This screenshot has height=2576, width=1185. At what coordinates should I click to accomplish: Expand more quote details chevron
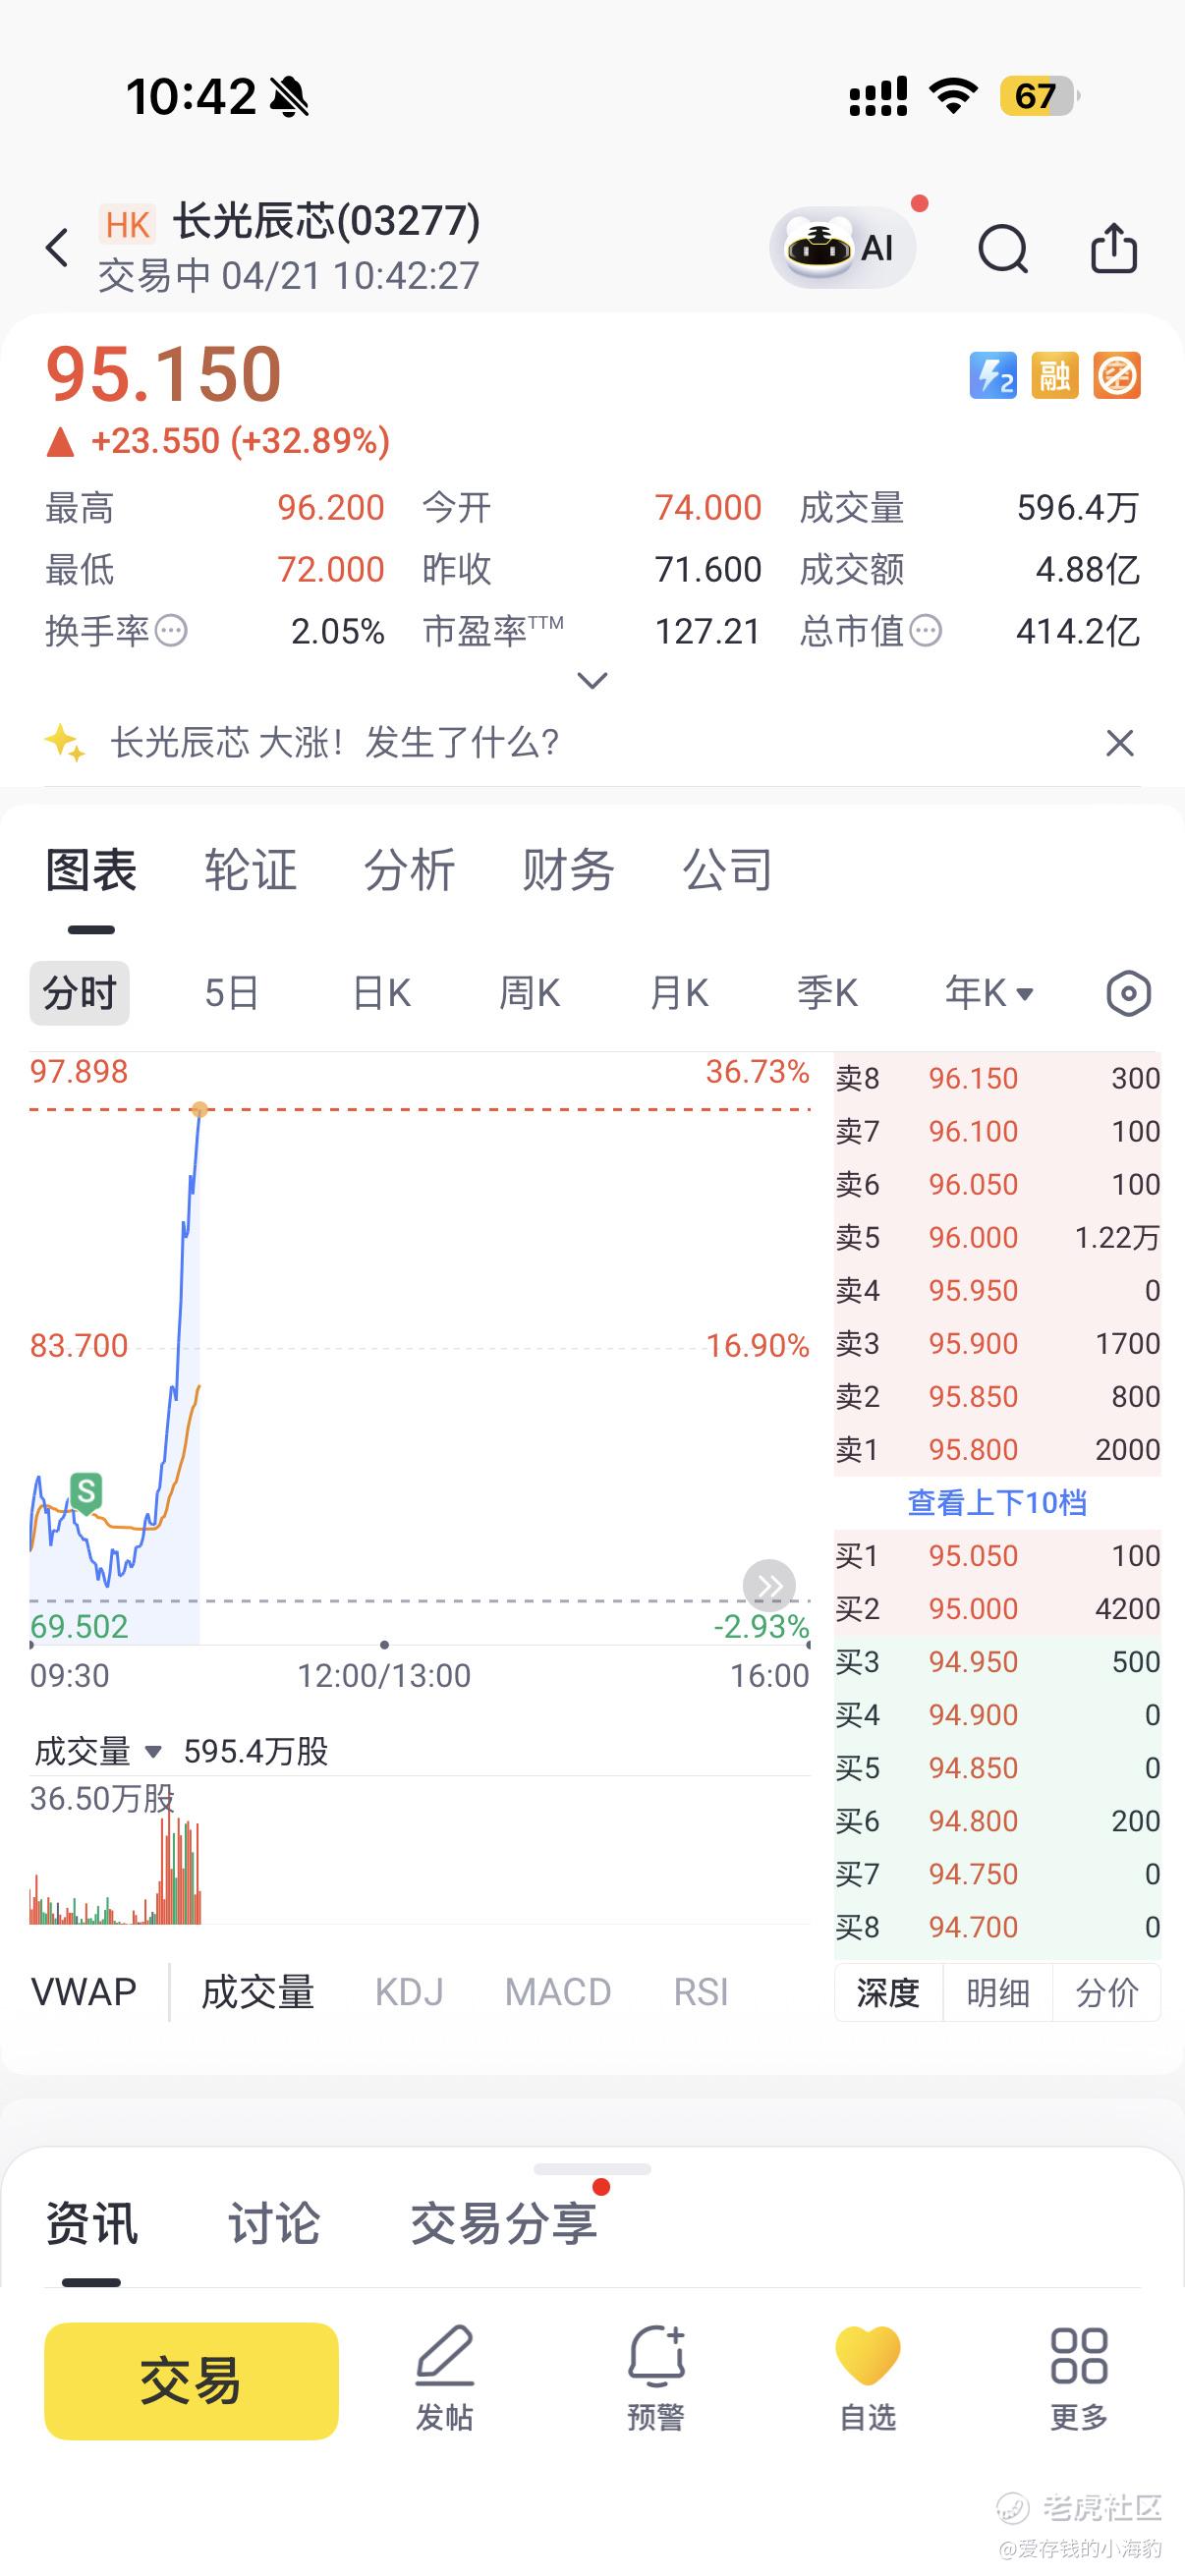tap(593, 681)
